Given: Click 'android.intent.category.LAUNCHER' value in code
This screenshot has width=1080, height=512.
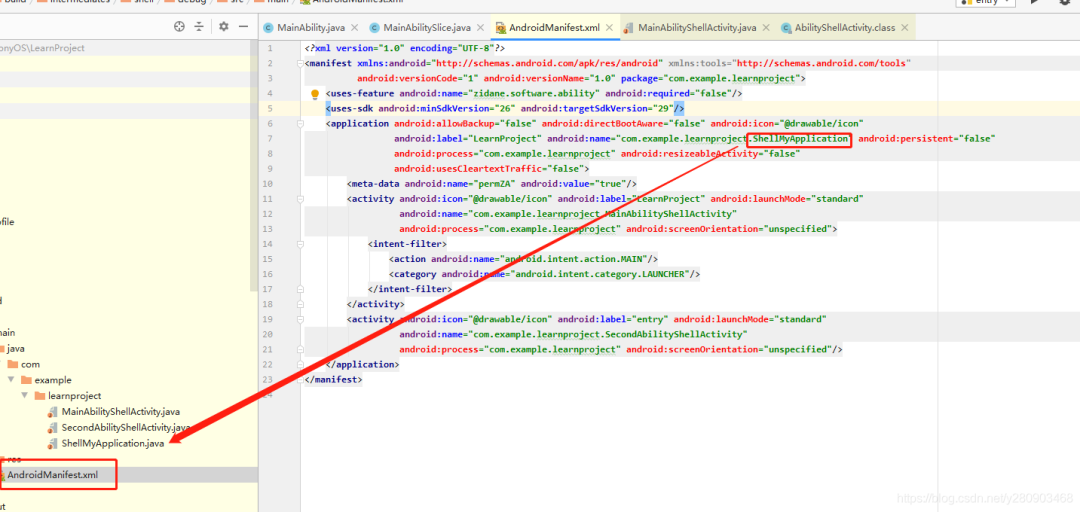Looking at the screenshot, I should tap(598, 274).
